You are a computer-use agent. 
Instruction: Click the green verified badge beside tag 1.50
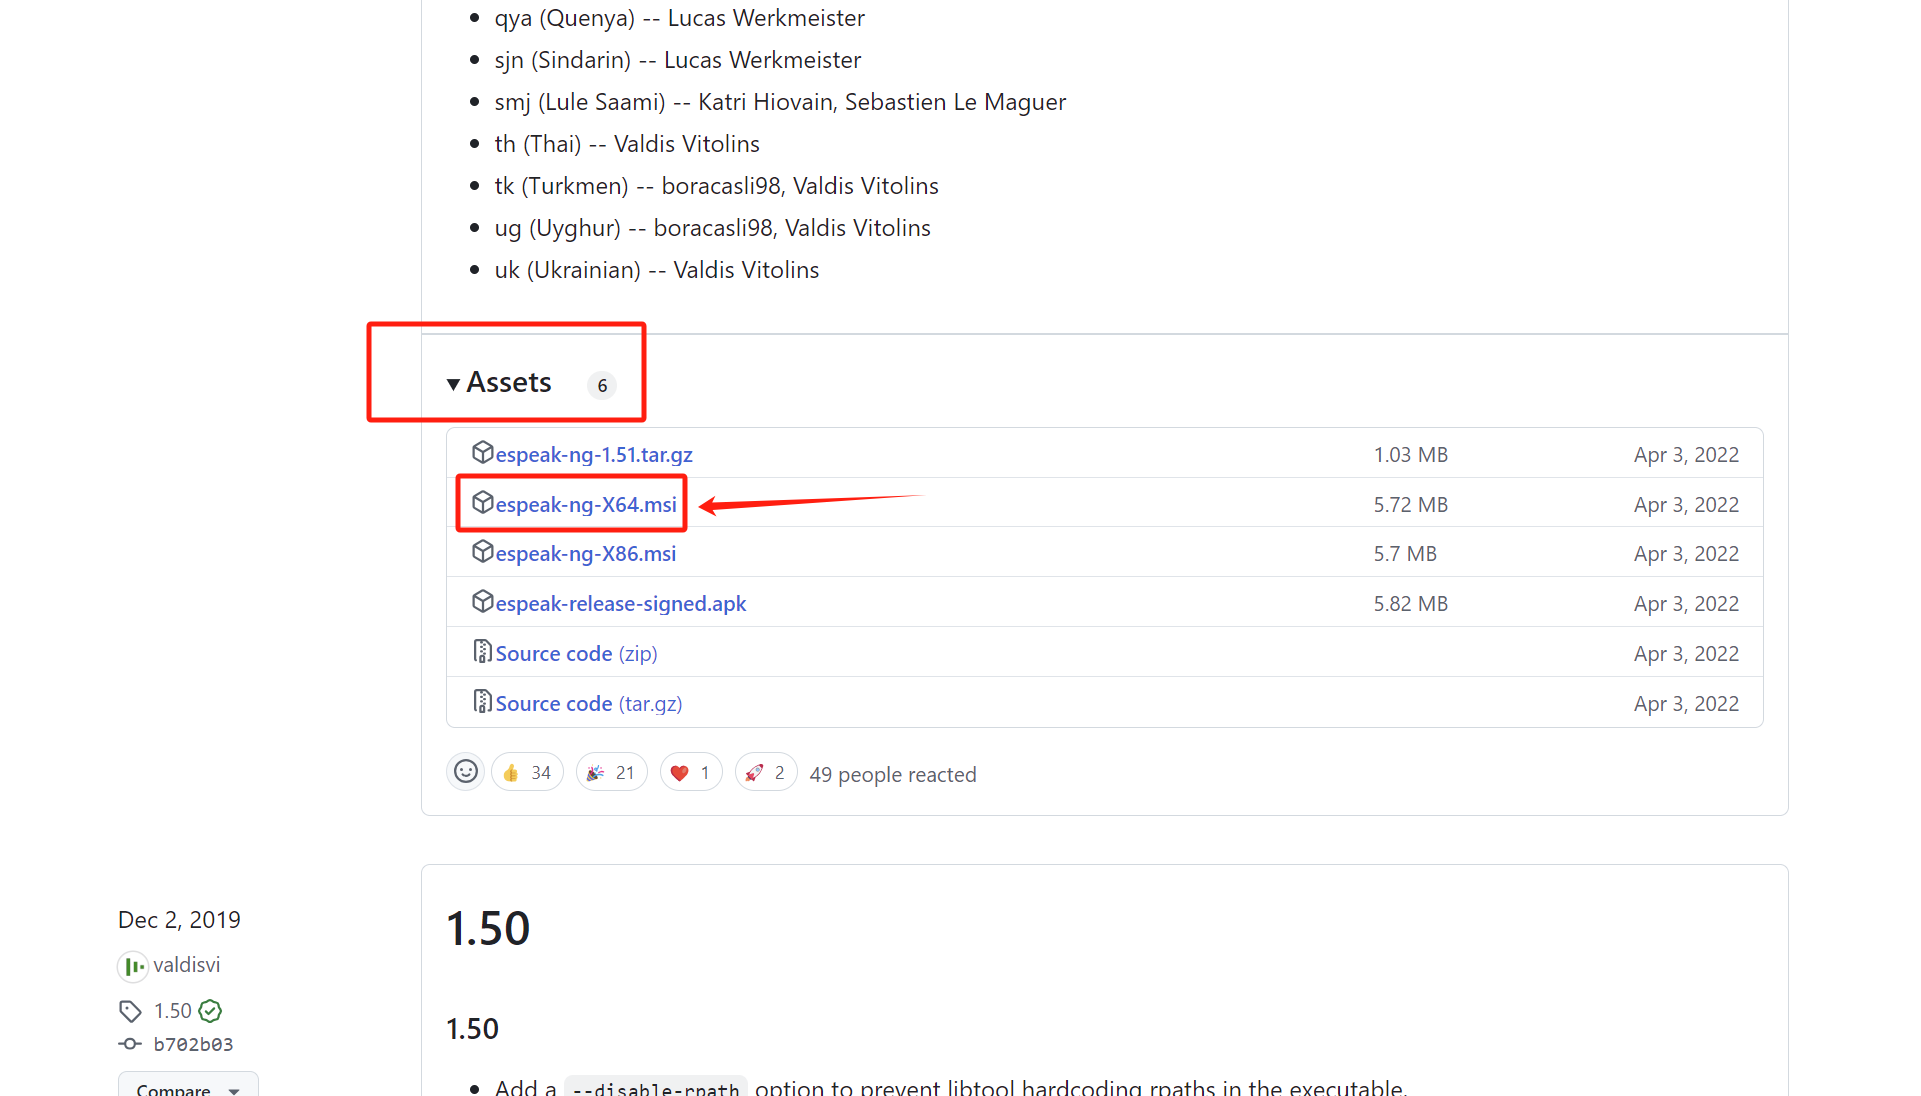[210, 1011]
